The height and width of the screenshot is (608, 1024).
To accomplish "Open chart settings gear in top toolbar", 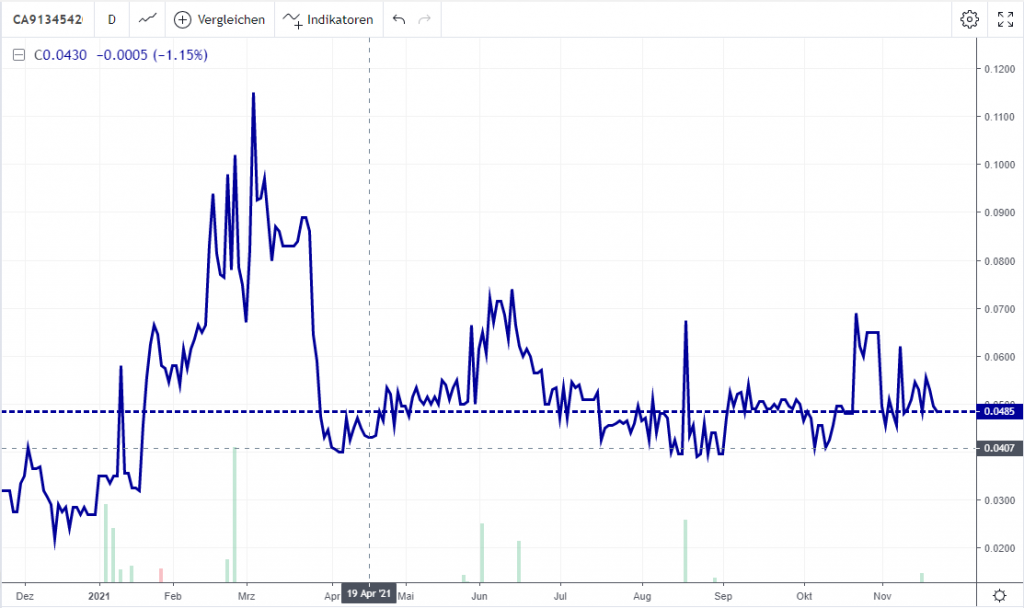I will click(x=968, y=19).
